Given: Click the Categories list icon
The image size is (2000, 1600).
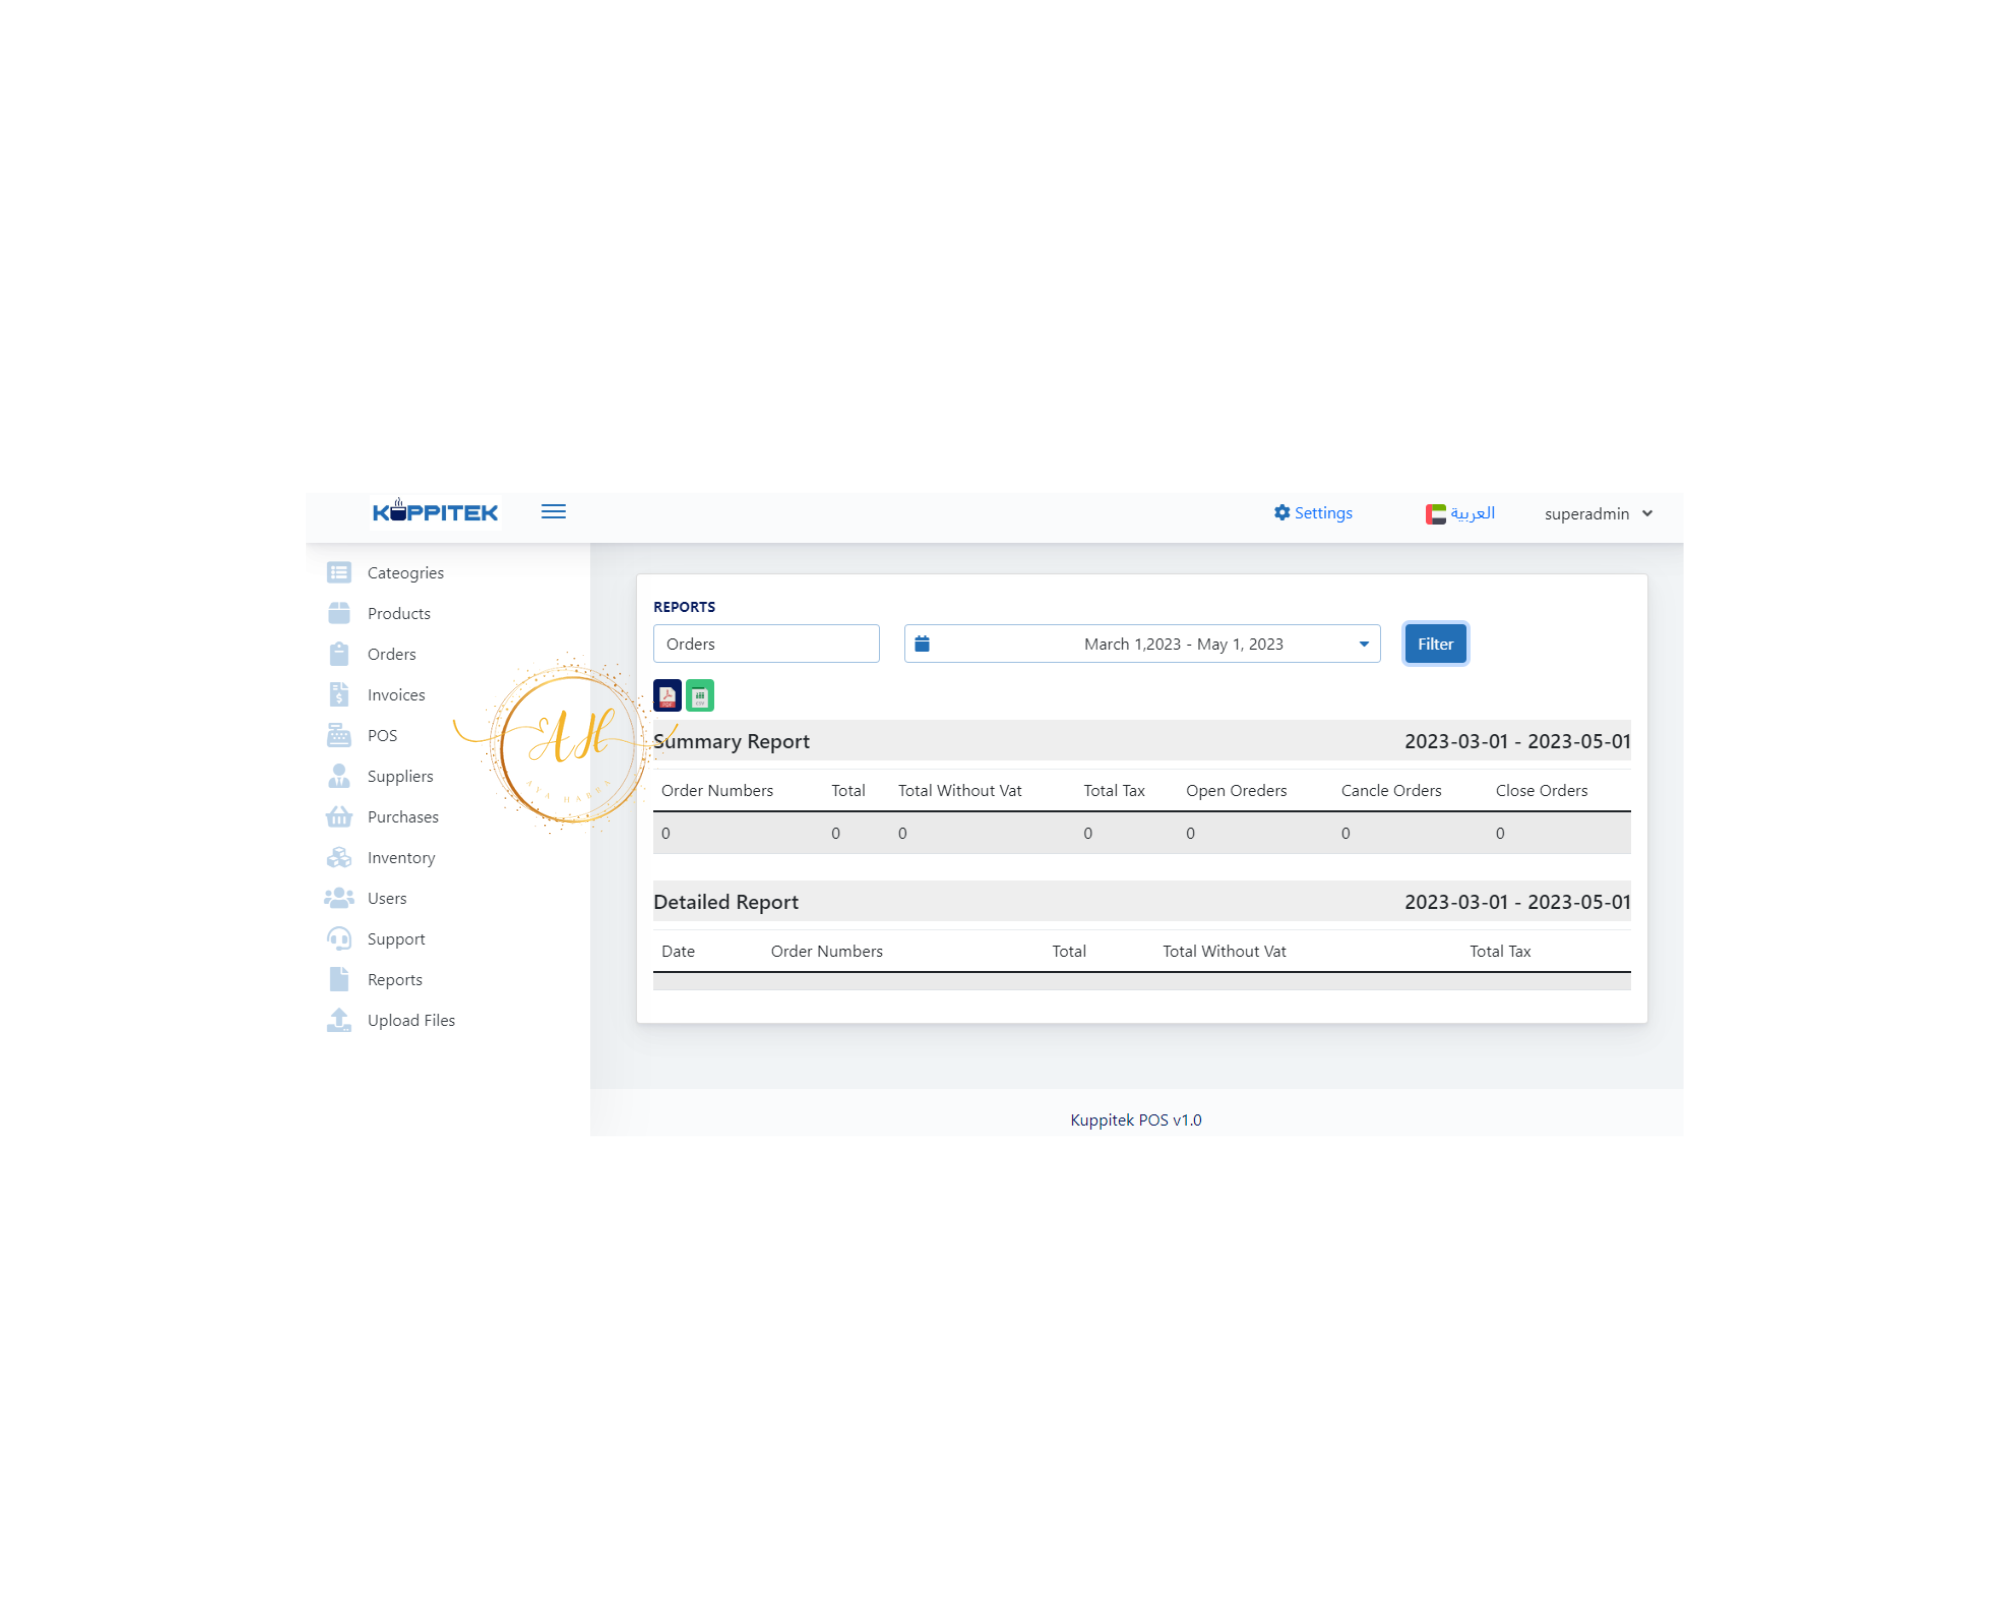Looking at the screenshot, I should [339, 573].
